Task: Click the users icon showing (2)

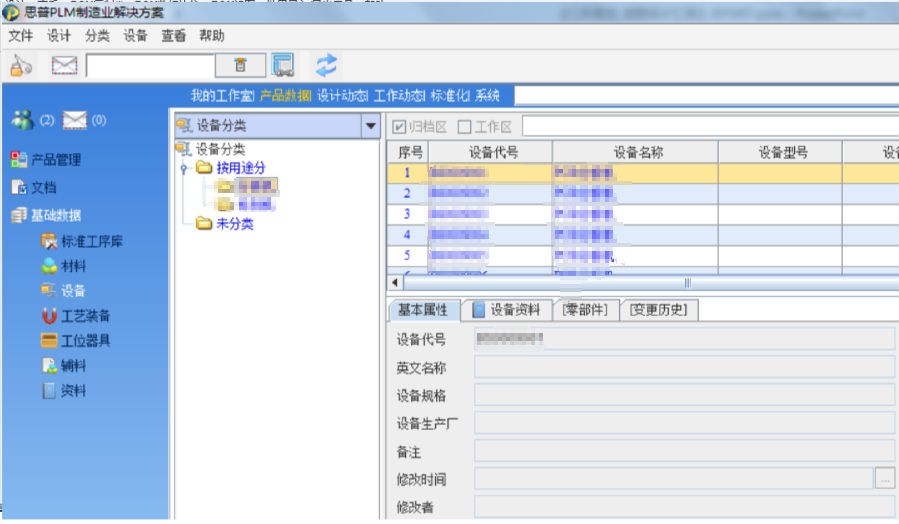Action: [x=22, y=120]
